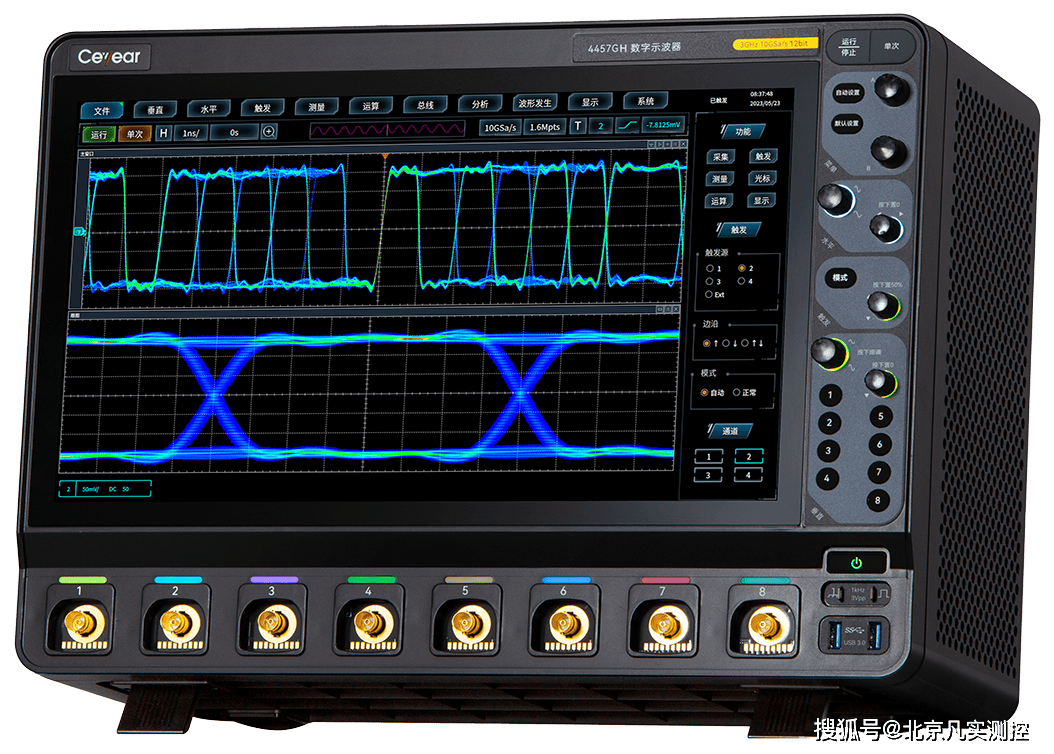This screenshot has height=754, width=1054.
Task: Open the 文件 (File) menu
Action: (101, 110)
